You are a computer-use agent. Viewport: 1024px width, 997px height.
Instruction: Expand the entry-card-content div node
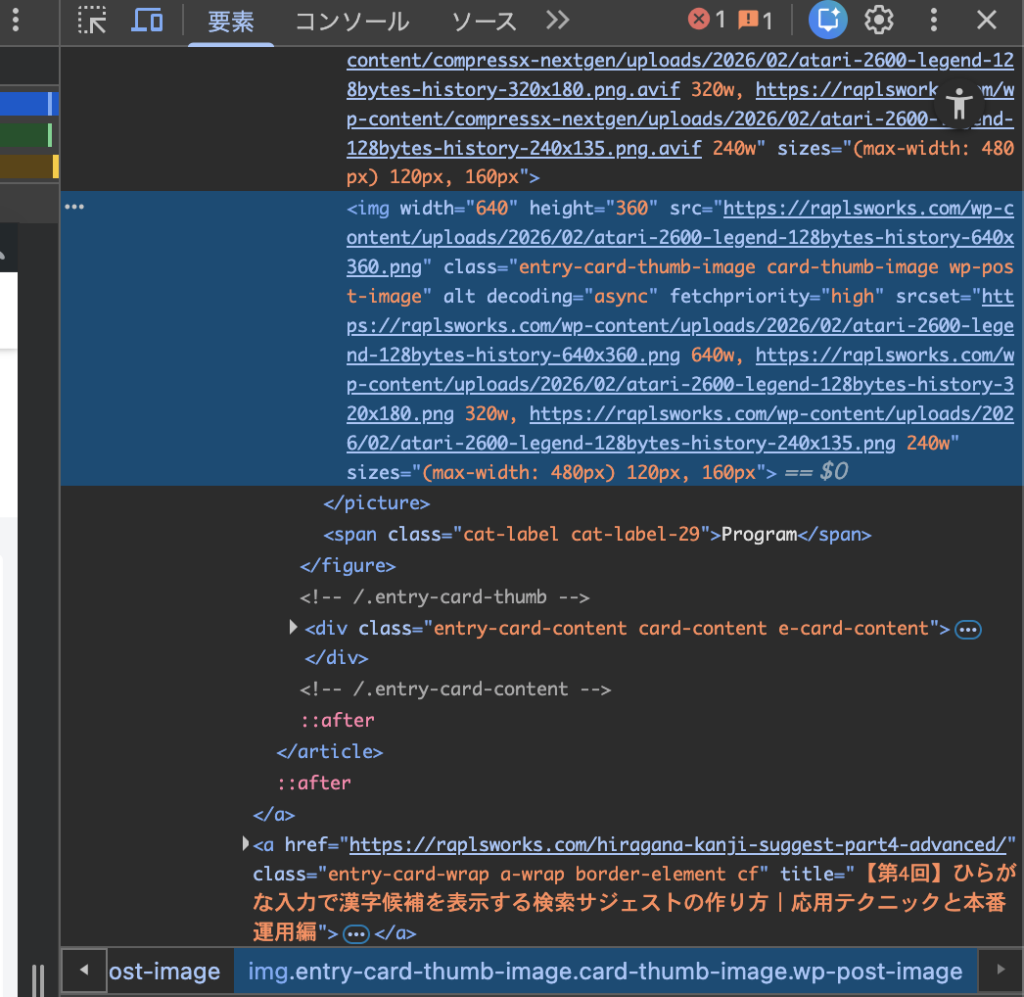point(293,627)
